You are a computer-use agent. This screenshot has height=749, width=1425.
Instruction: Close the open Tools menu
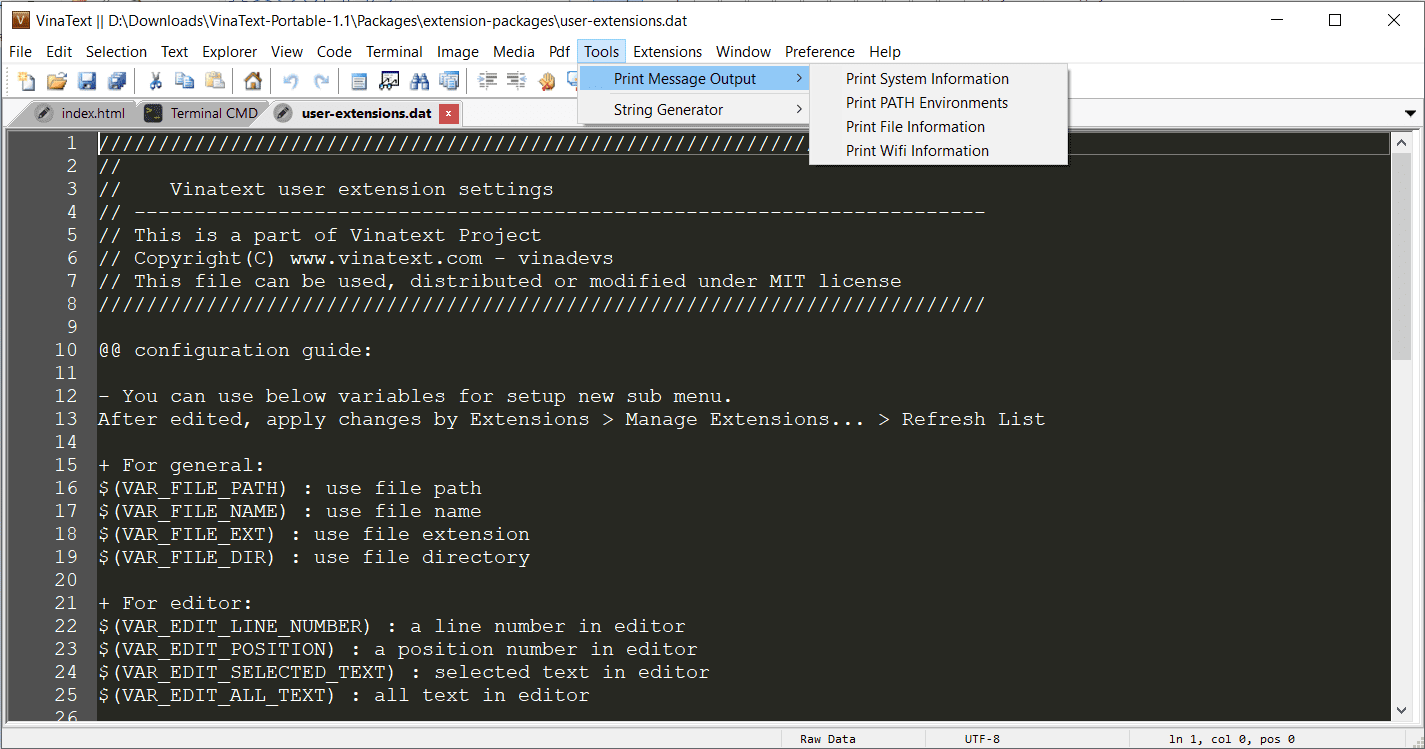[x=602, y=52]
